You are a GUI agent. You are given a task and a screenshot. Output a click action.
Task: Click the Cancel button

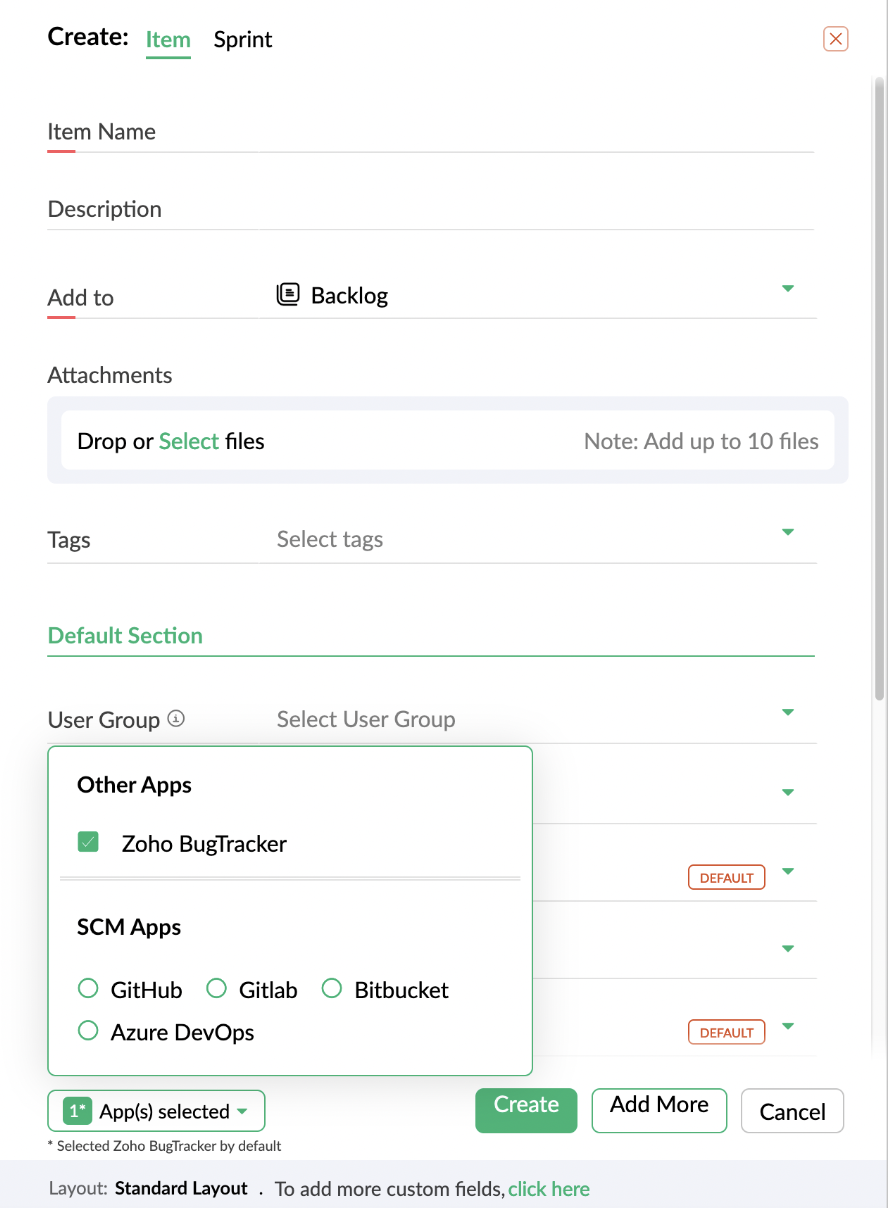pos(792,1111)
